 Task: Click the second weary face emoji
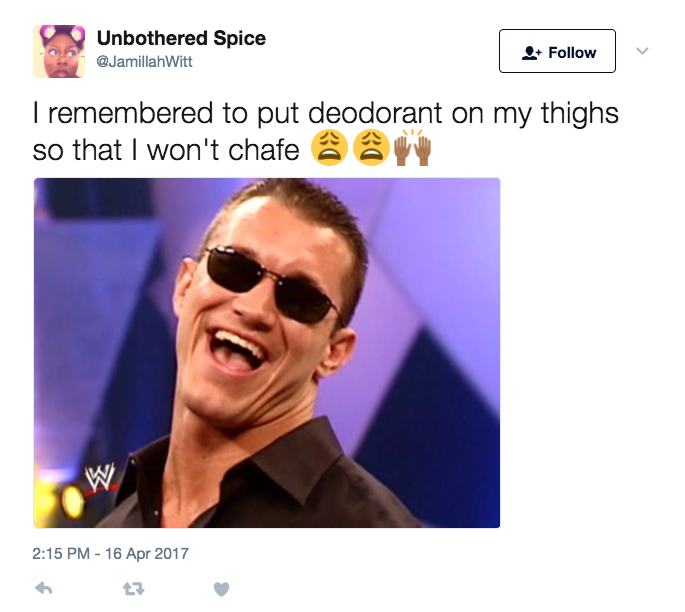click(371, 148)
